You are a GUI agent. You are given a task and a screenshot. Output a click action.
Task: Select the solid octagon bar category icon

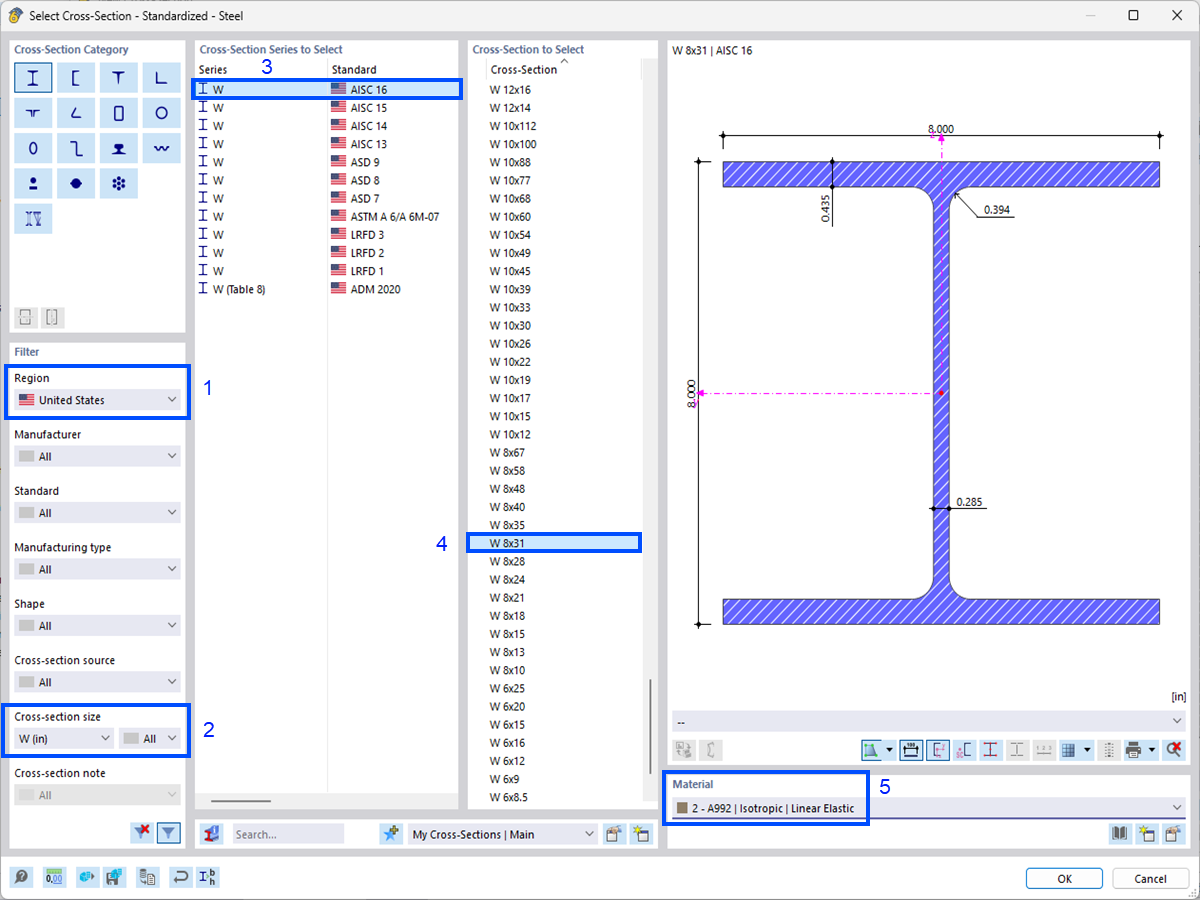click(x=76, y=184)
